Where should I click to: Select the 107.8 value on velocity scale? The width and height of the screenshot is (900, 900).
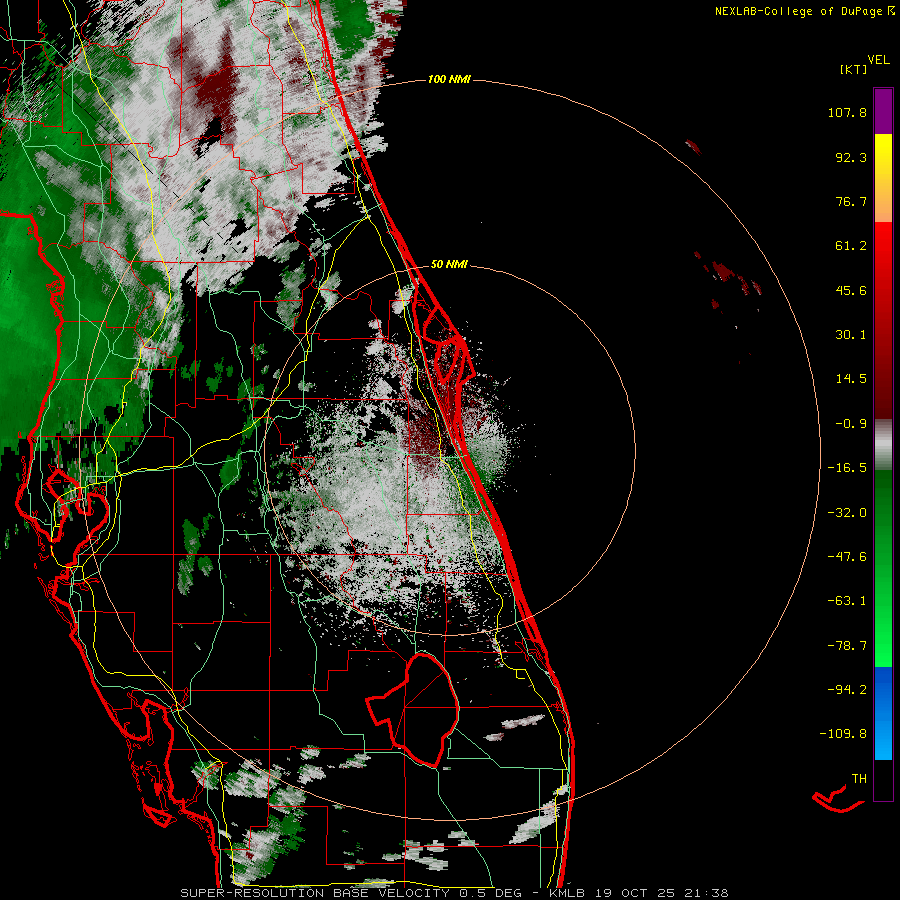(847, 112)
